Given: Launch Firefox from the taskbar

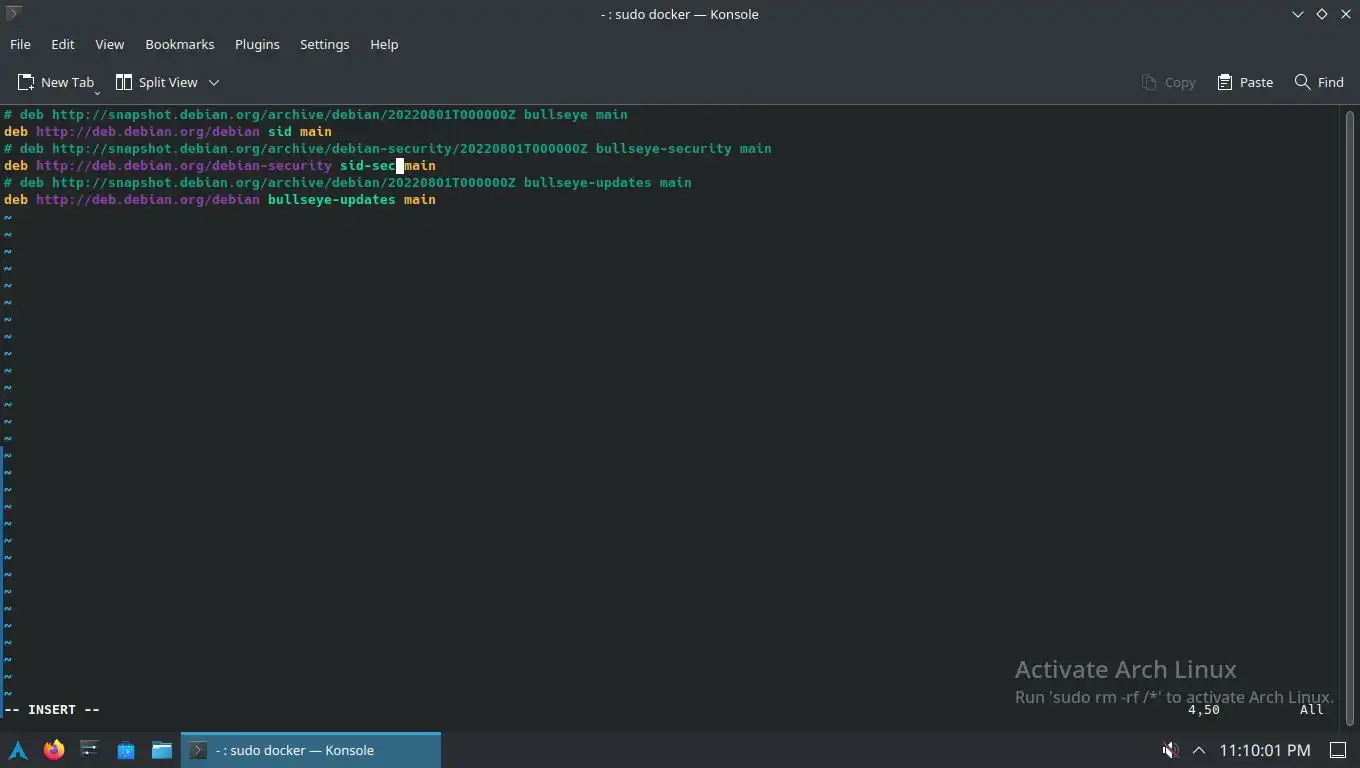Looking at the screenshot, I should tap(54, 750).
